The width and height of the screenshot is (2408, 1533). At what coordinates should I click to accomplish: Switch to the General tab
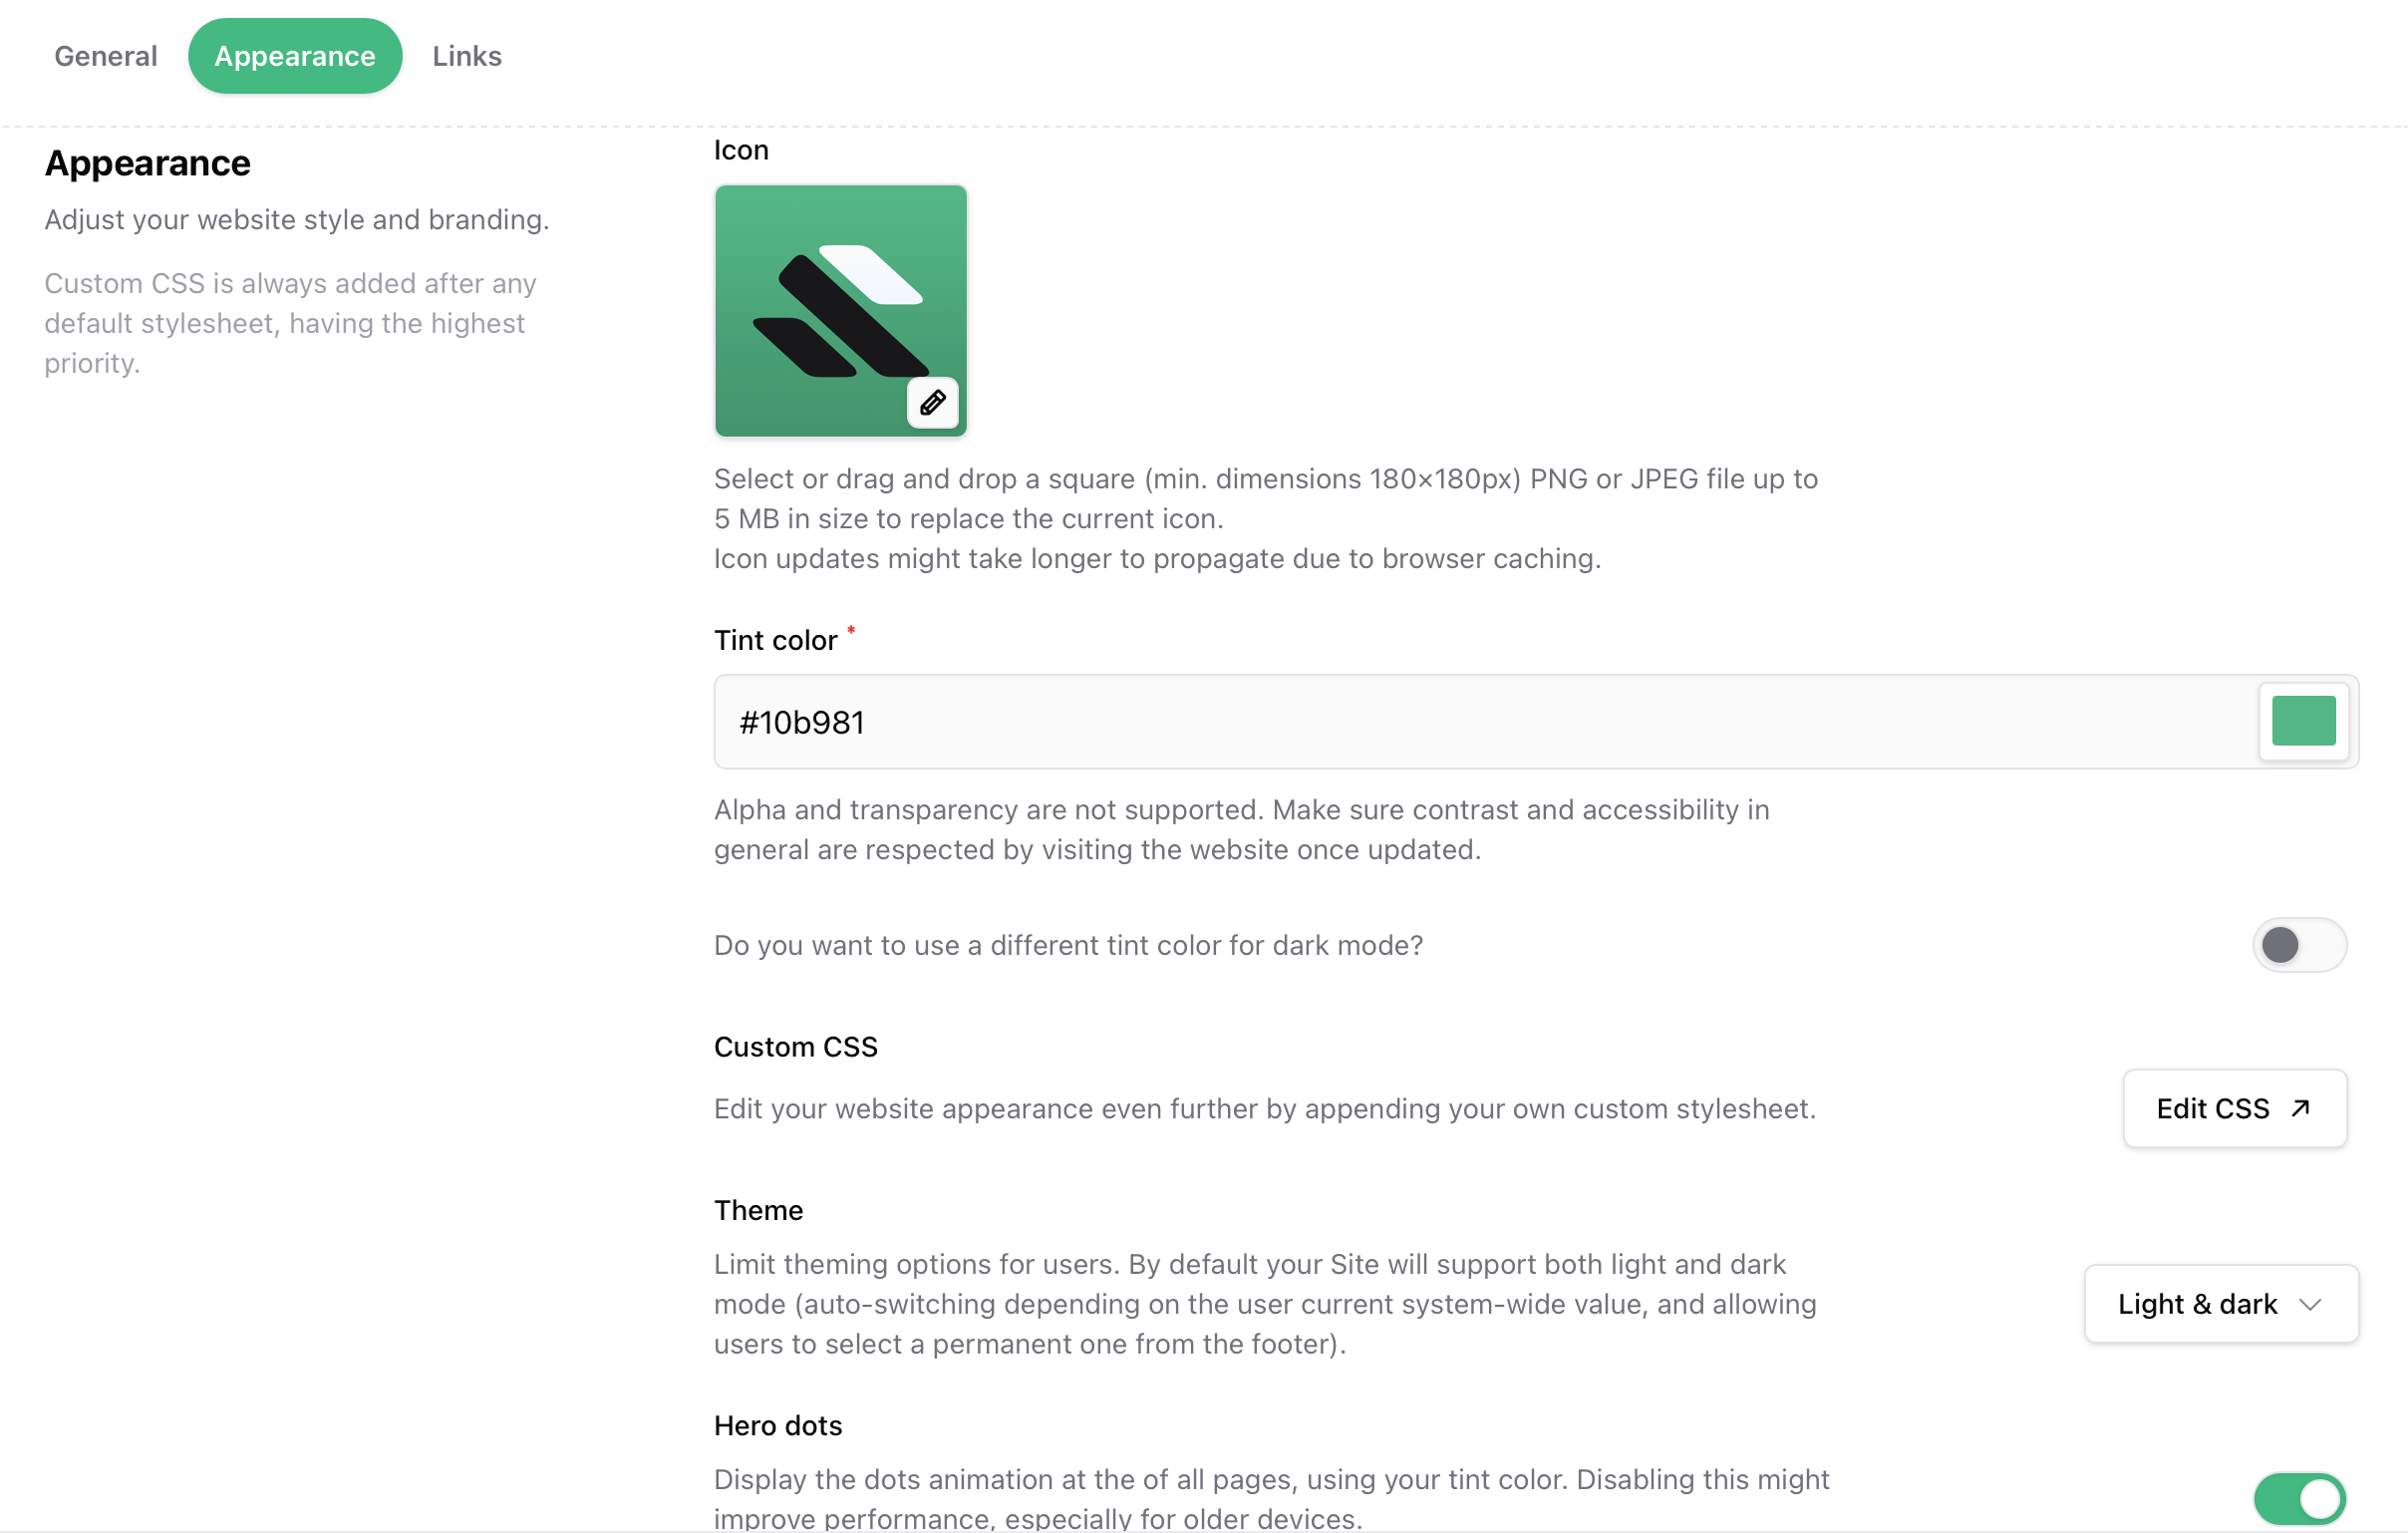coord(105,55)
